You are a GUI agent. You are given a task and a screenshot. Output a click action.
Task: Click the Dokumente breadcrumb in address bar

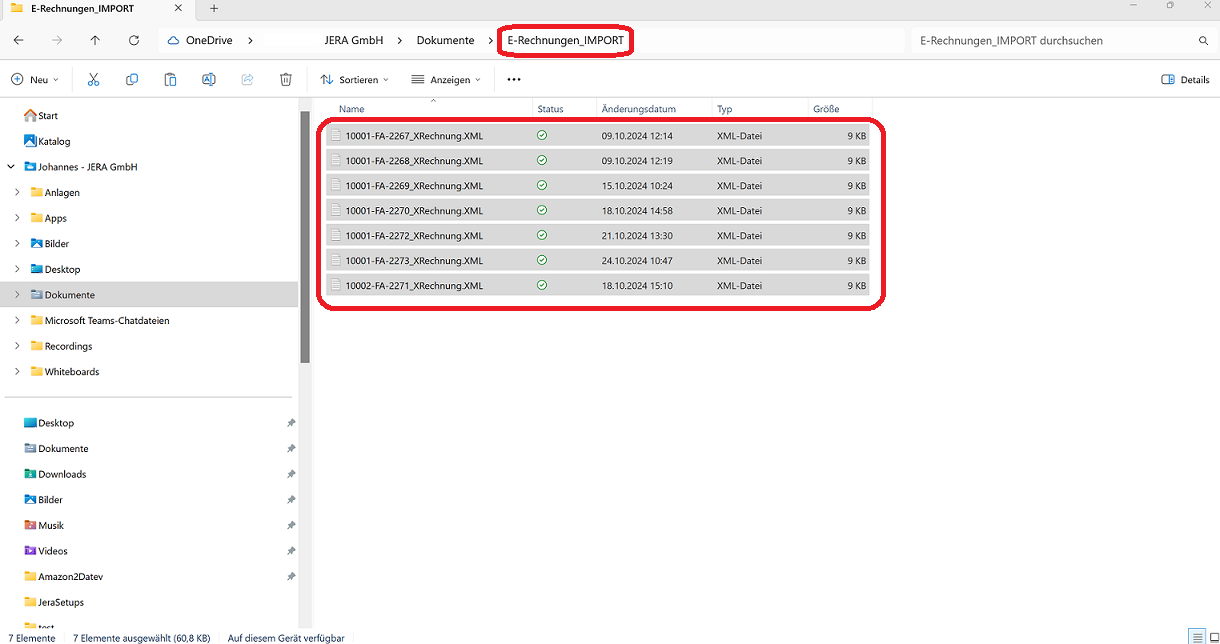(445, 41)
